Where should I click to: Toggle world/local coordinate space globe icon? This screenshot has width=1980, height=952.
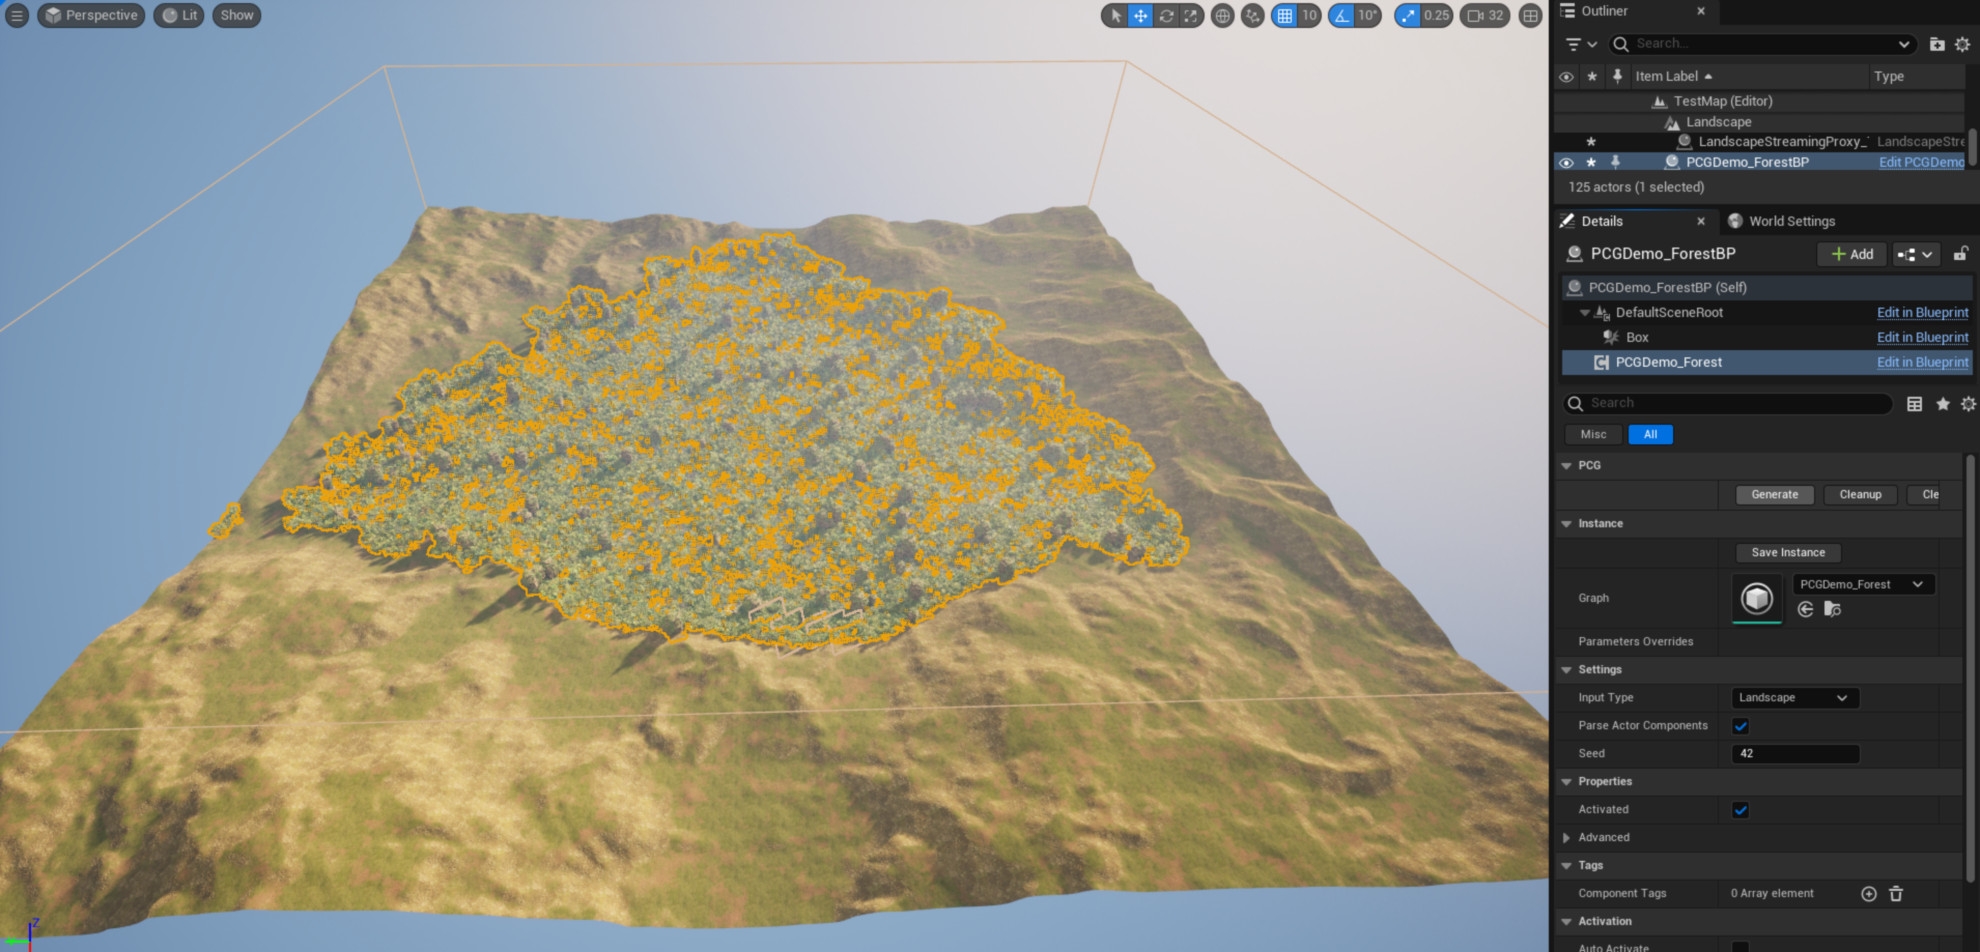[x=1222, y=16]
